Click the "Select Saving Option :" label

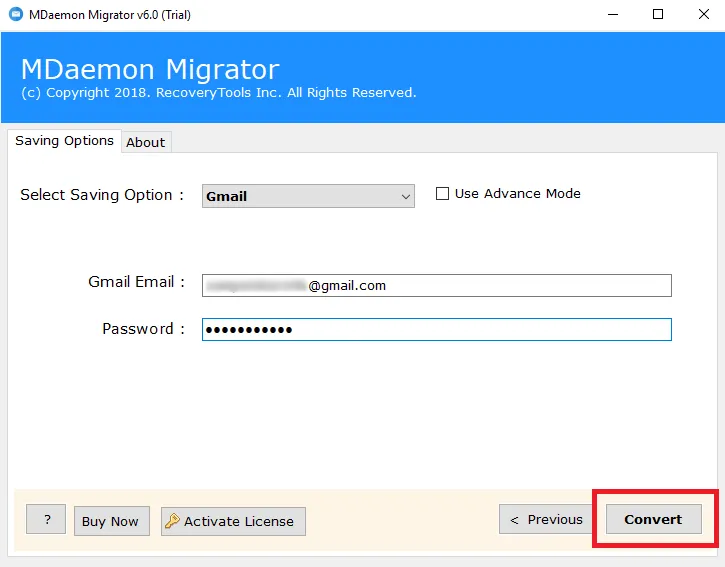102,195
